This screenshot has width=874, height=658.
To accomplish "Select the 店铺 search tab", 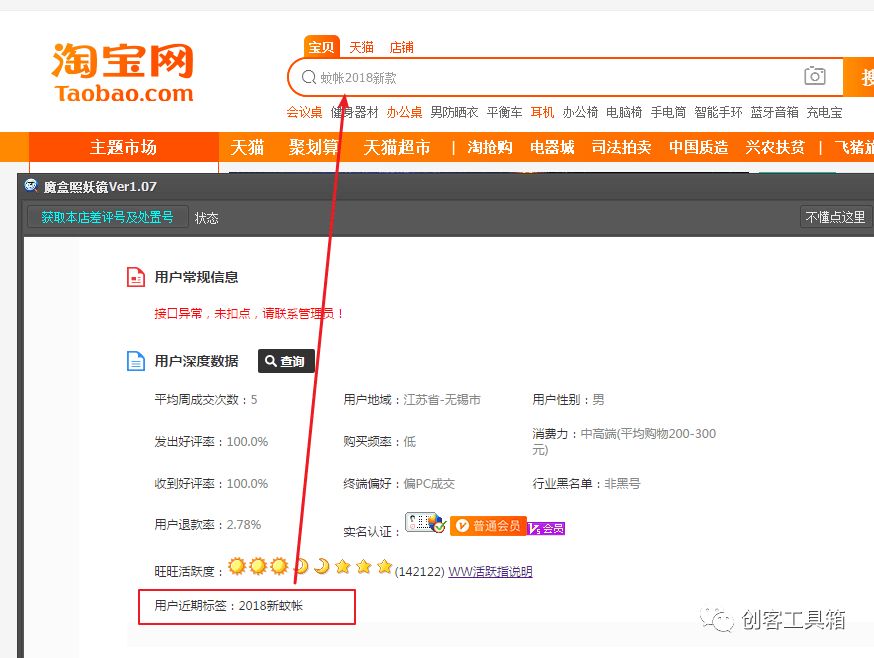I will (401, 47).
